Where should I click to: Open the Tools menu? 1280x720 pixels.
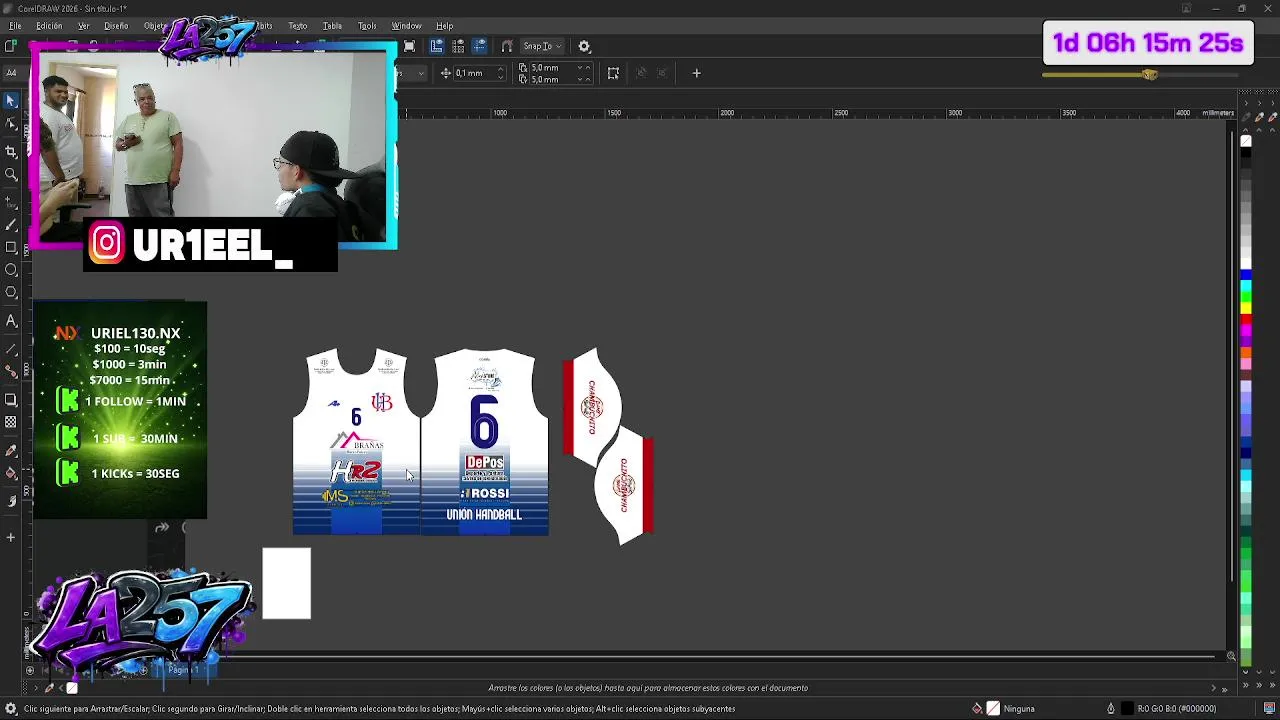[367, 26]
